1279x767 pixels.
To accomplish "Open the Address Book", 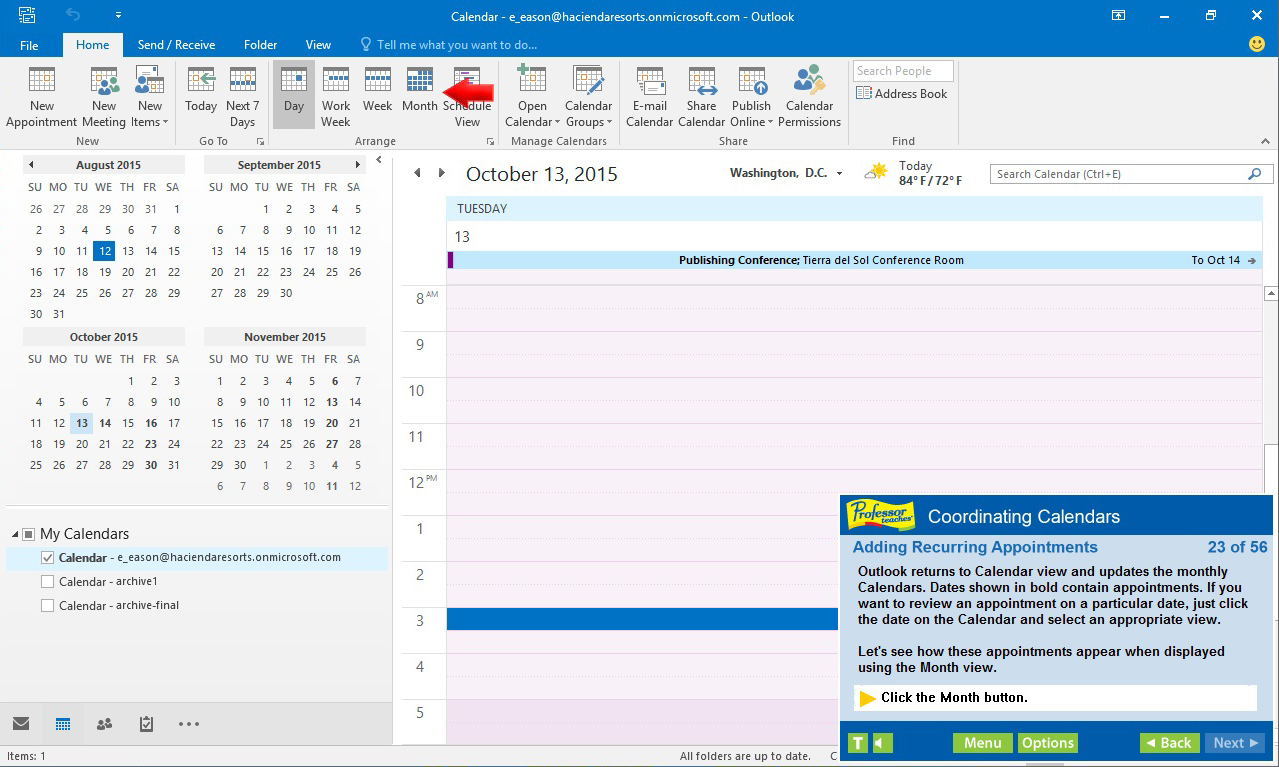I will [x=901, y=93].
